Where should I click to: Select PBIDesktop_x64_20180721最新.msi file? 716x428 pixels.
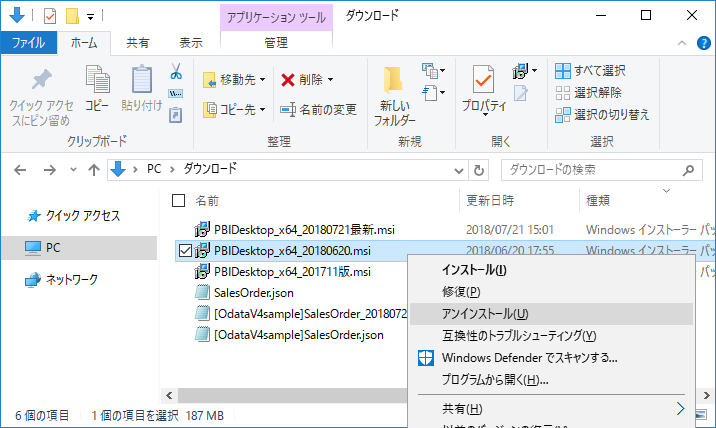[x=304, y=230]
